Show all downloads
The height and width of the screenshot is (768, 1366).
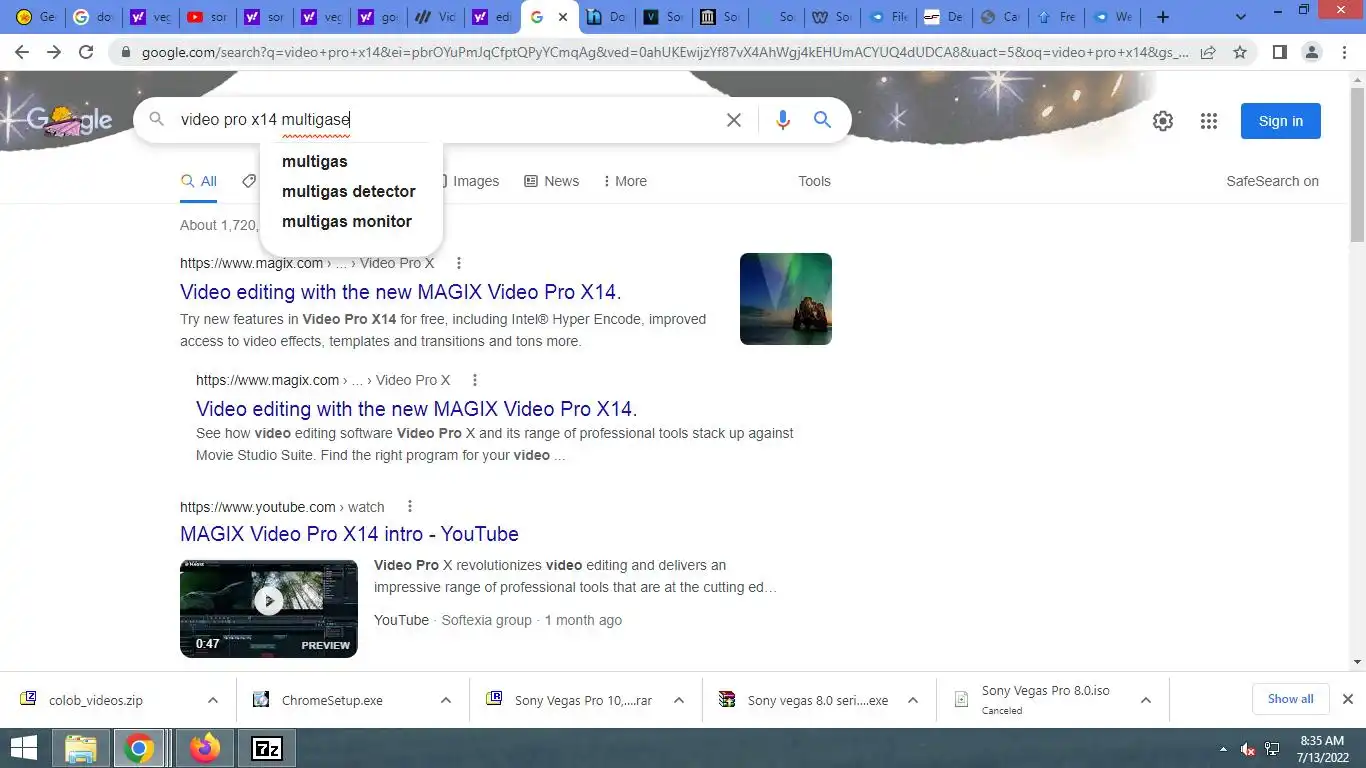point(1290,699)
